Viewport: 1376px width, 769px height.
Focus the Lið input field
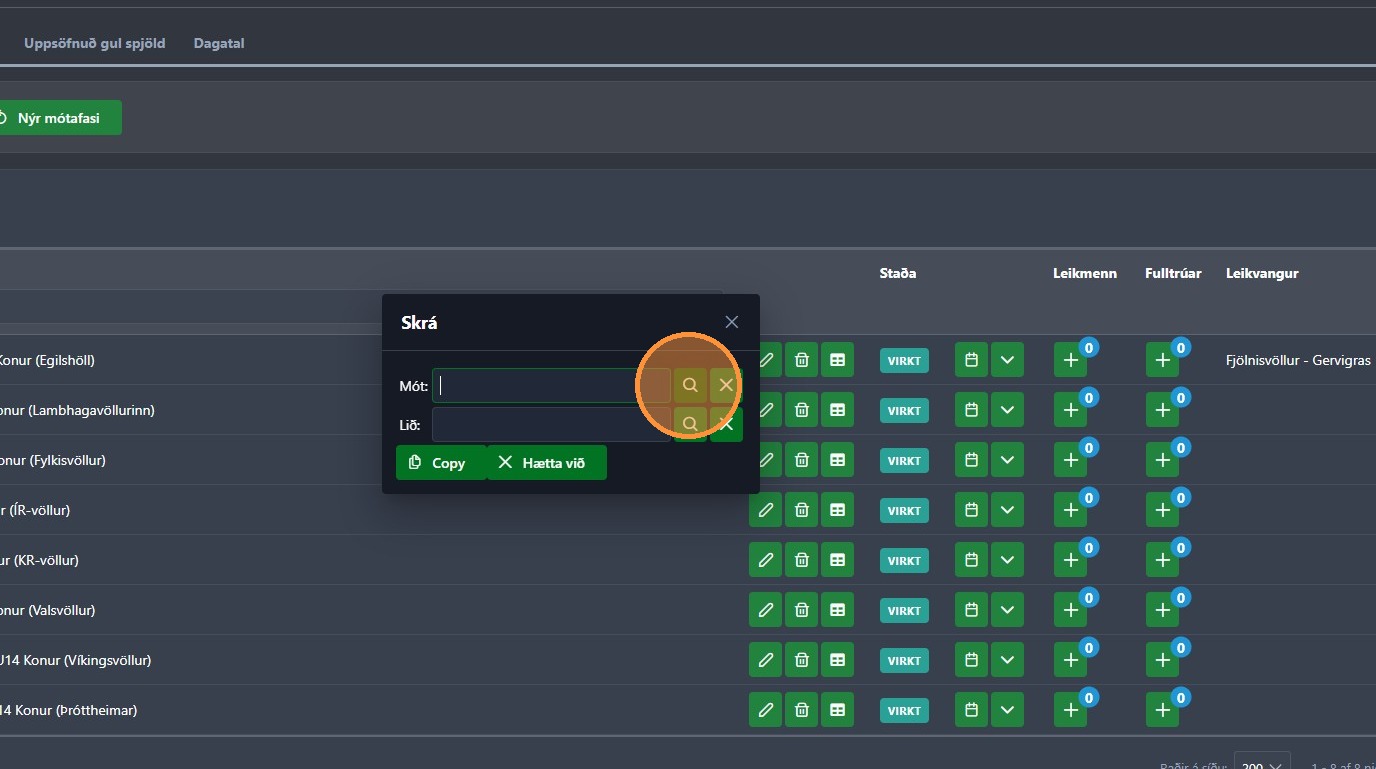(551, 424)
